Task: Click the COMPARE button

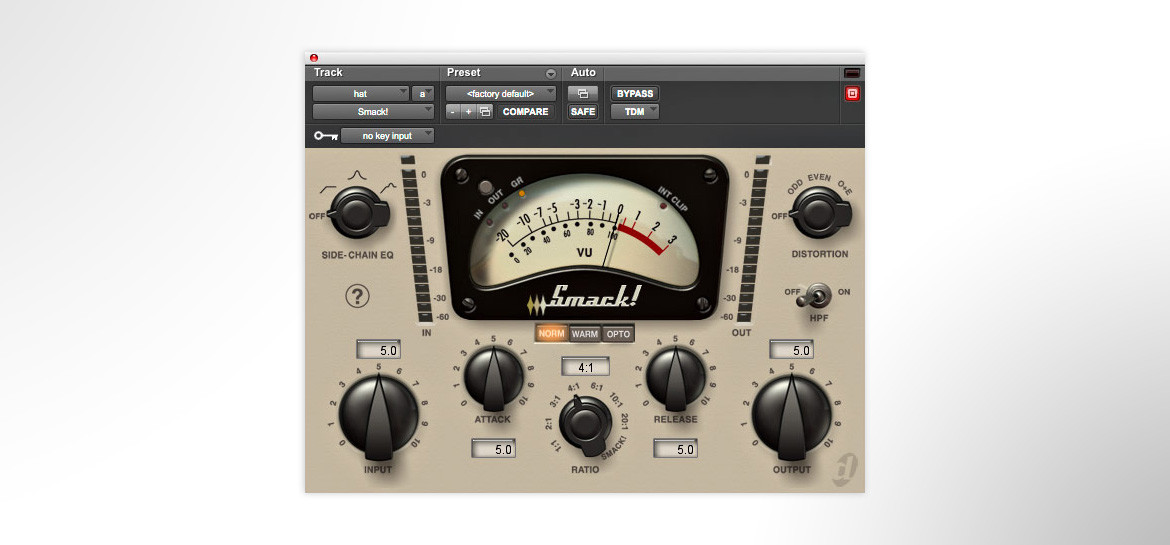Action: tap(525, 111)
